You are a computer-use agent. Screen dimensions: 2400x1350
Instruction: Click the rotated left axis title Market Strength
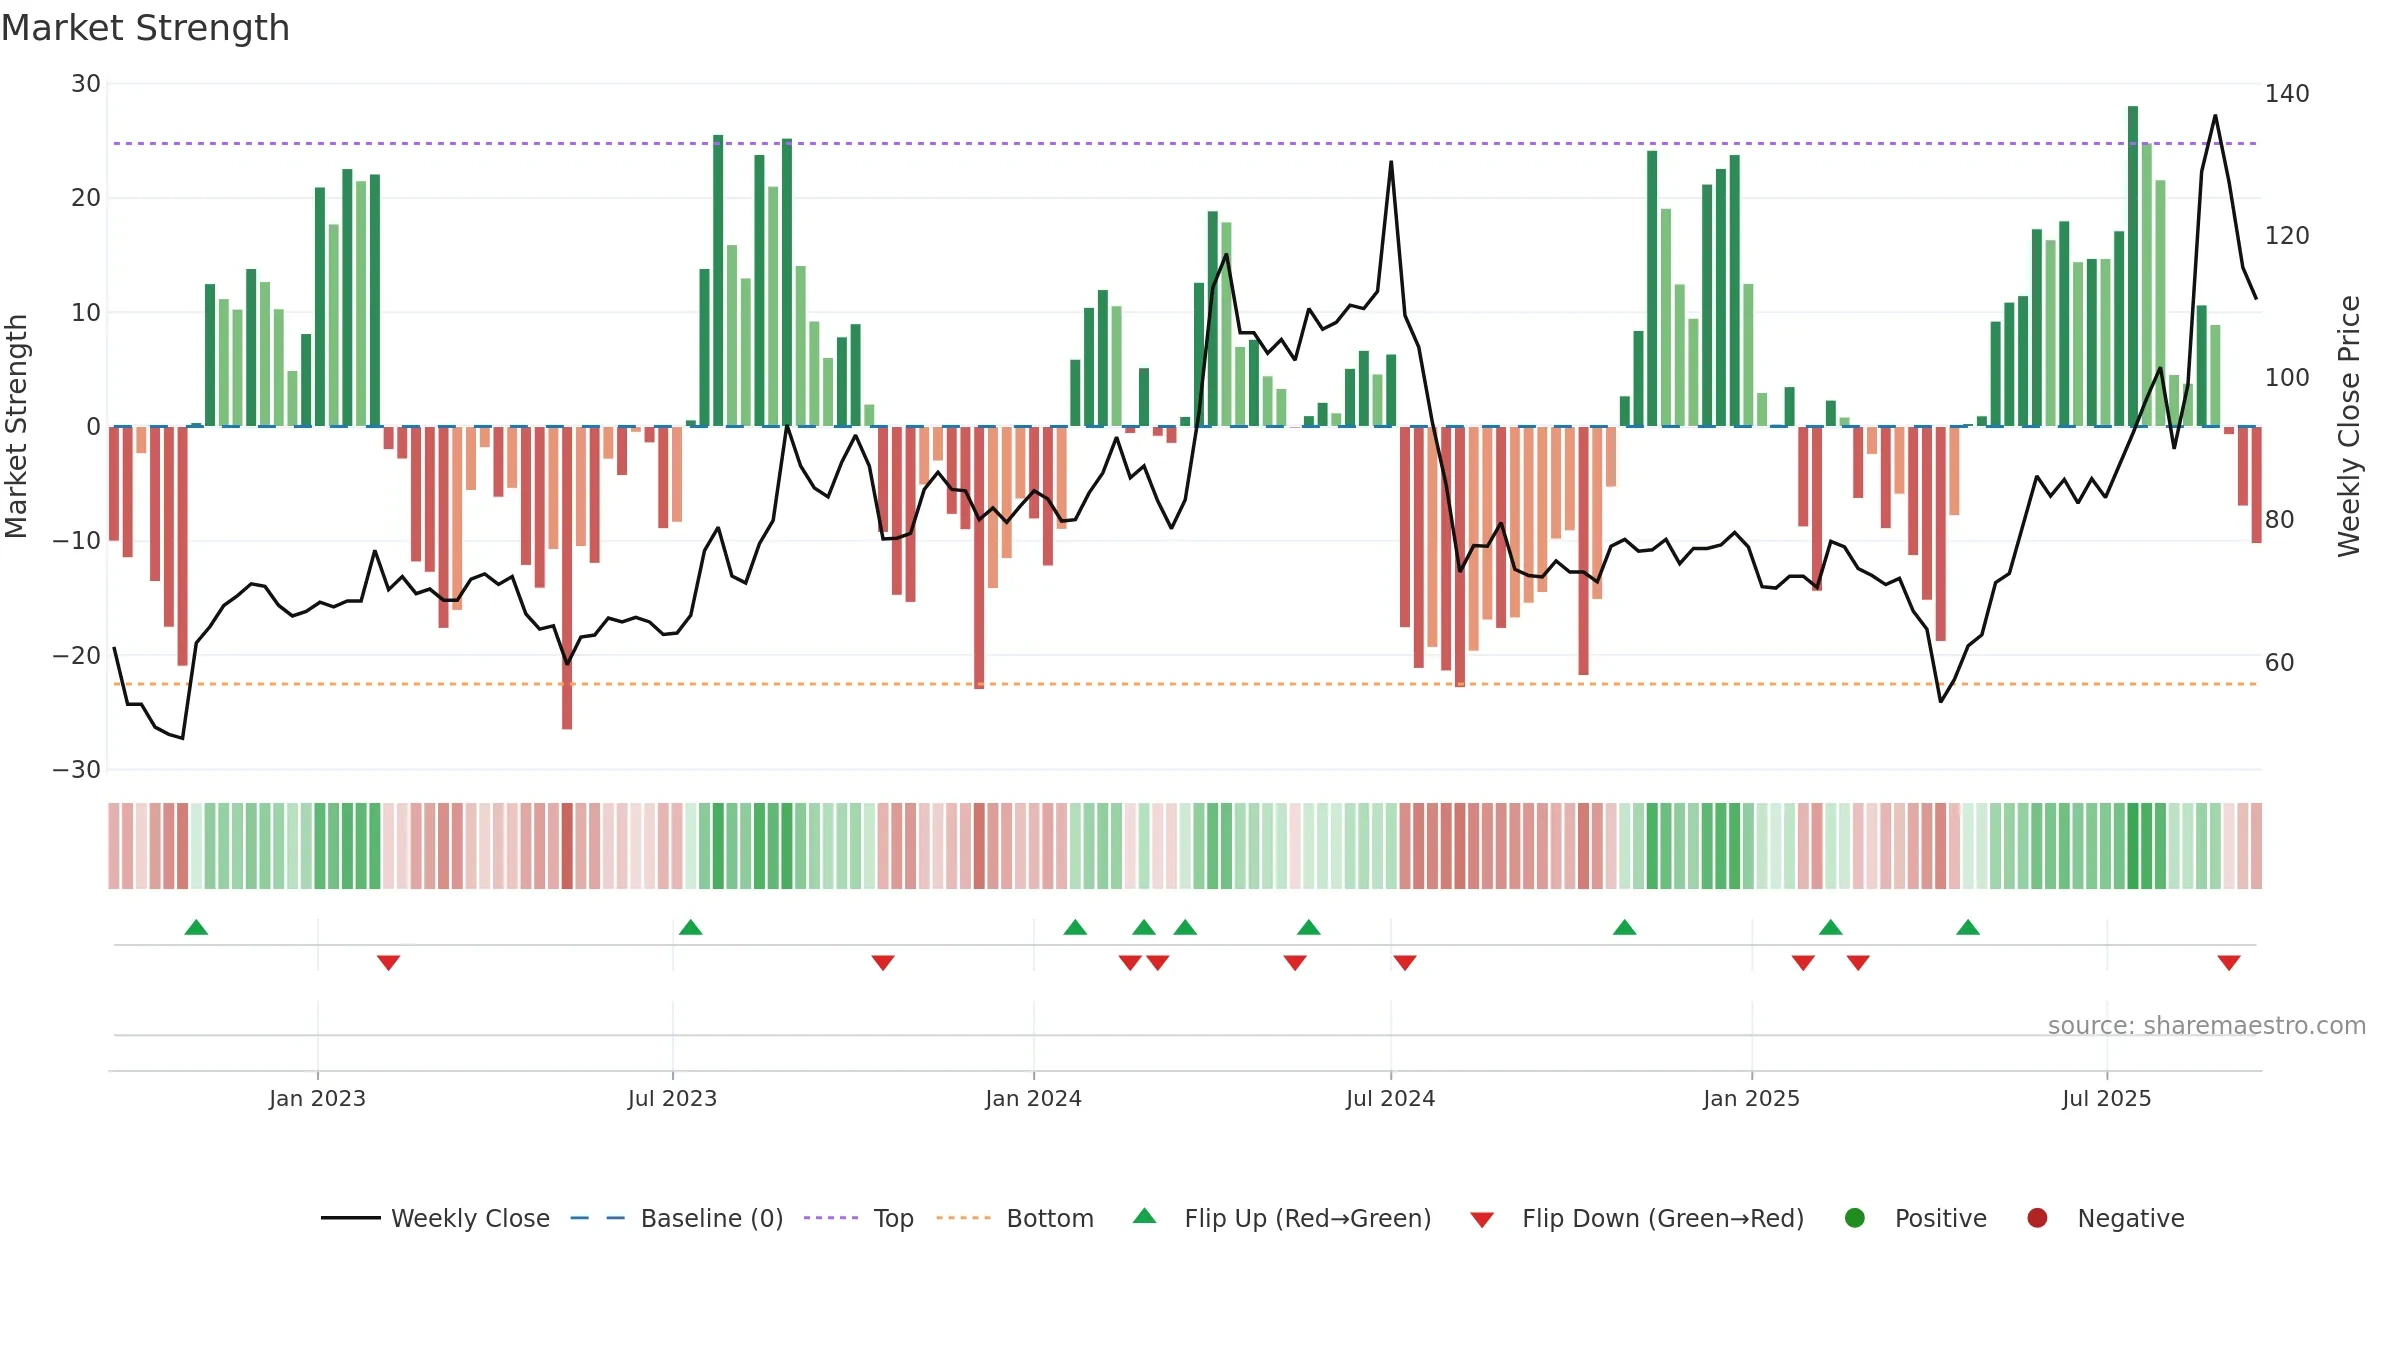point(16,426)
